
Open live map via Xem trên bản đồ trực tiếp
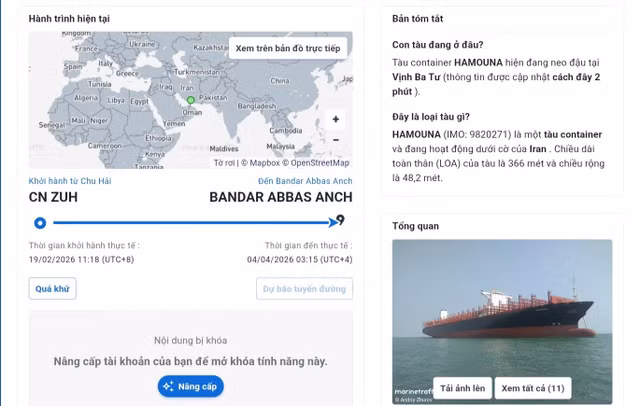[x=287, y=48]
